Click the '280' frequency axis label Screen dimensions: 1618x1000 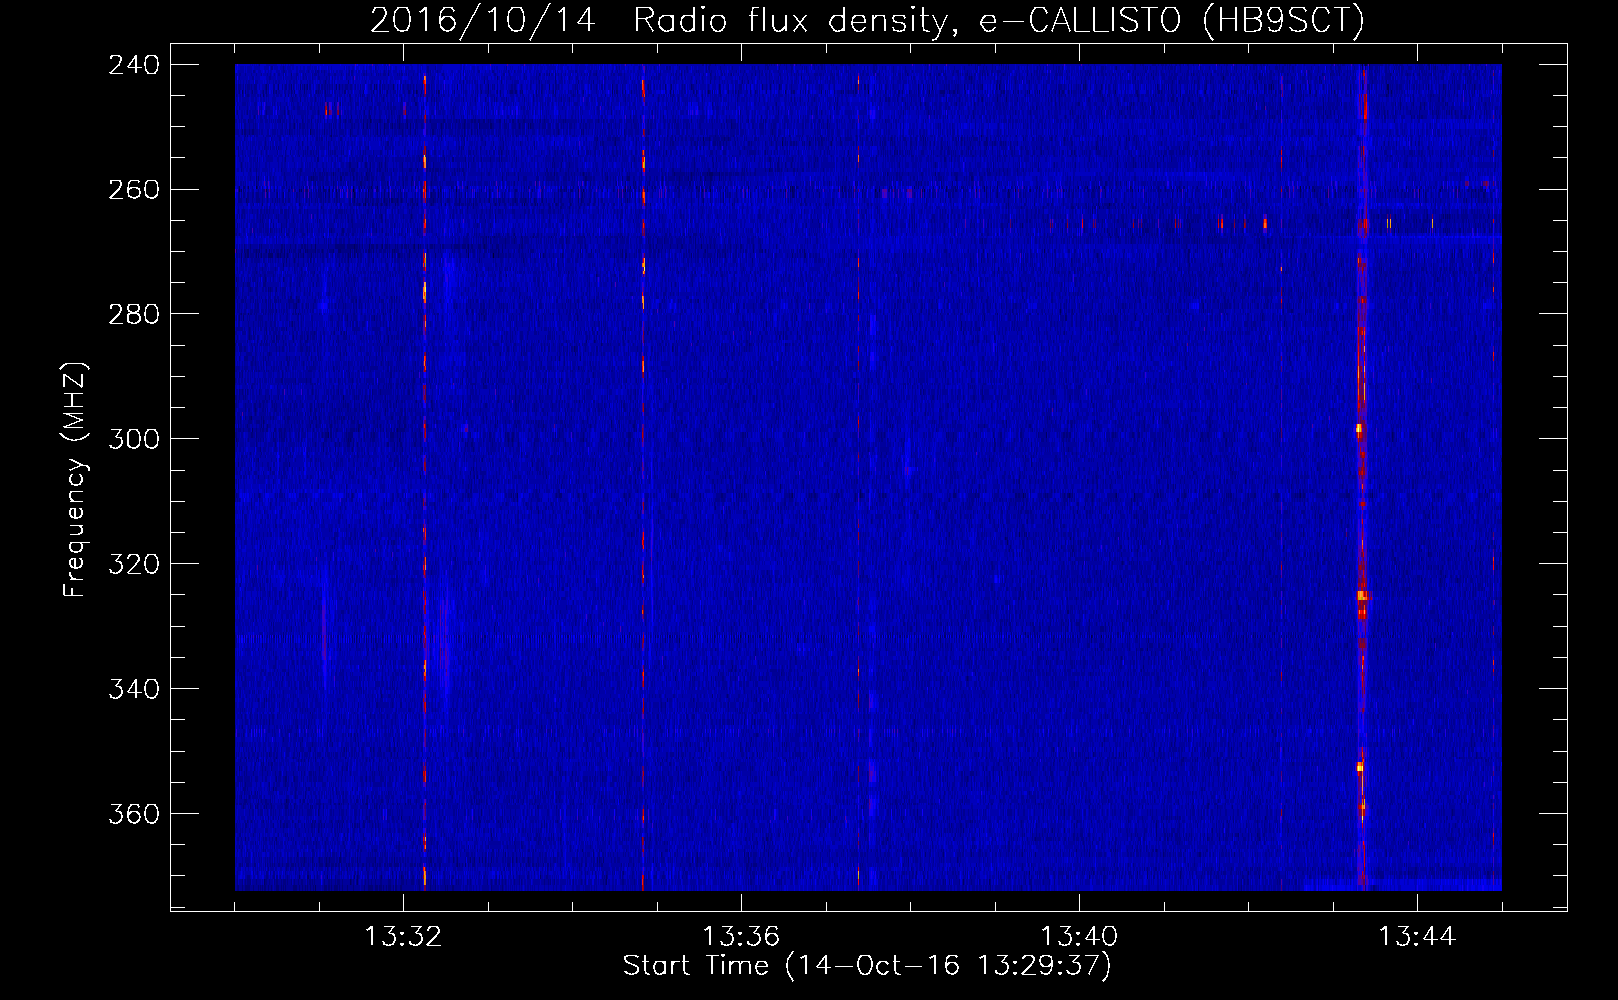coord(134,314)
